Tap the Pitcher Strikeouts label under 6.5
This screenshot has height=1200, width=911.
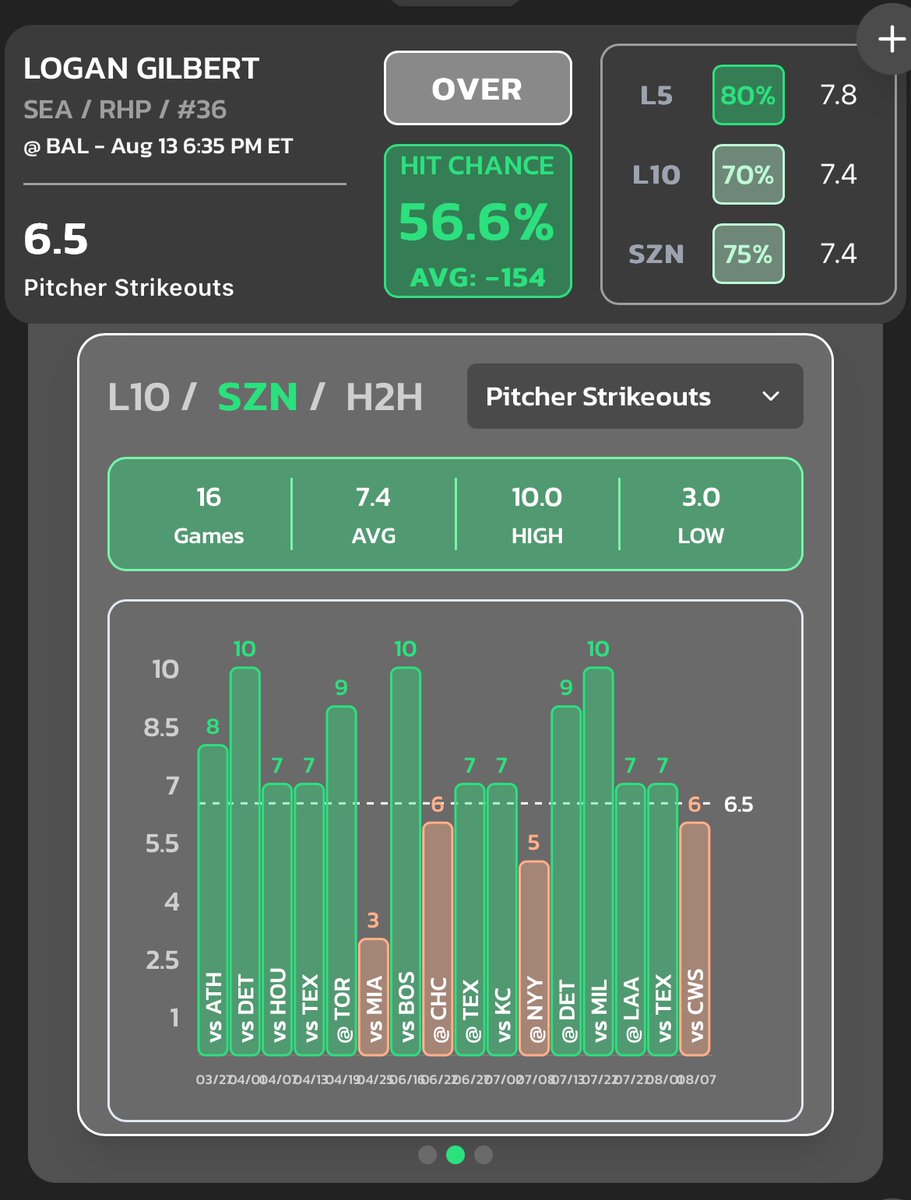[129, 288]
